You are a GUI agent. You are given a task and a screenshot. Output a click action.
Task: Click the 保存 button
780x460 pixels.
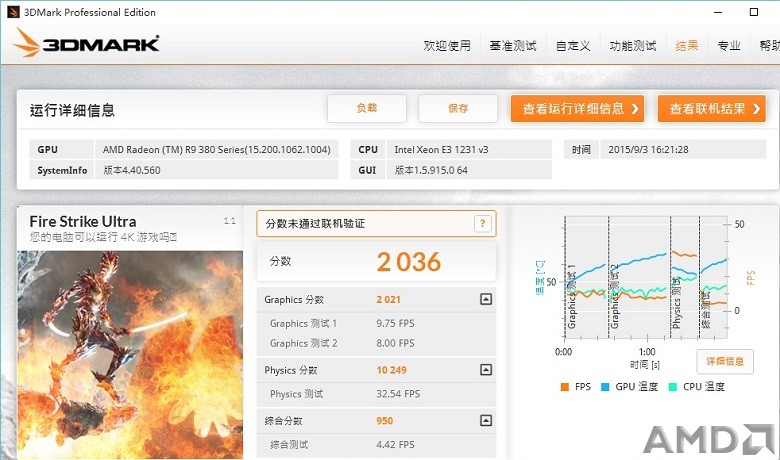tap(458, 108)
